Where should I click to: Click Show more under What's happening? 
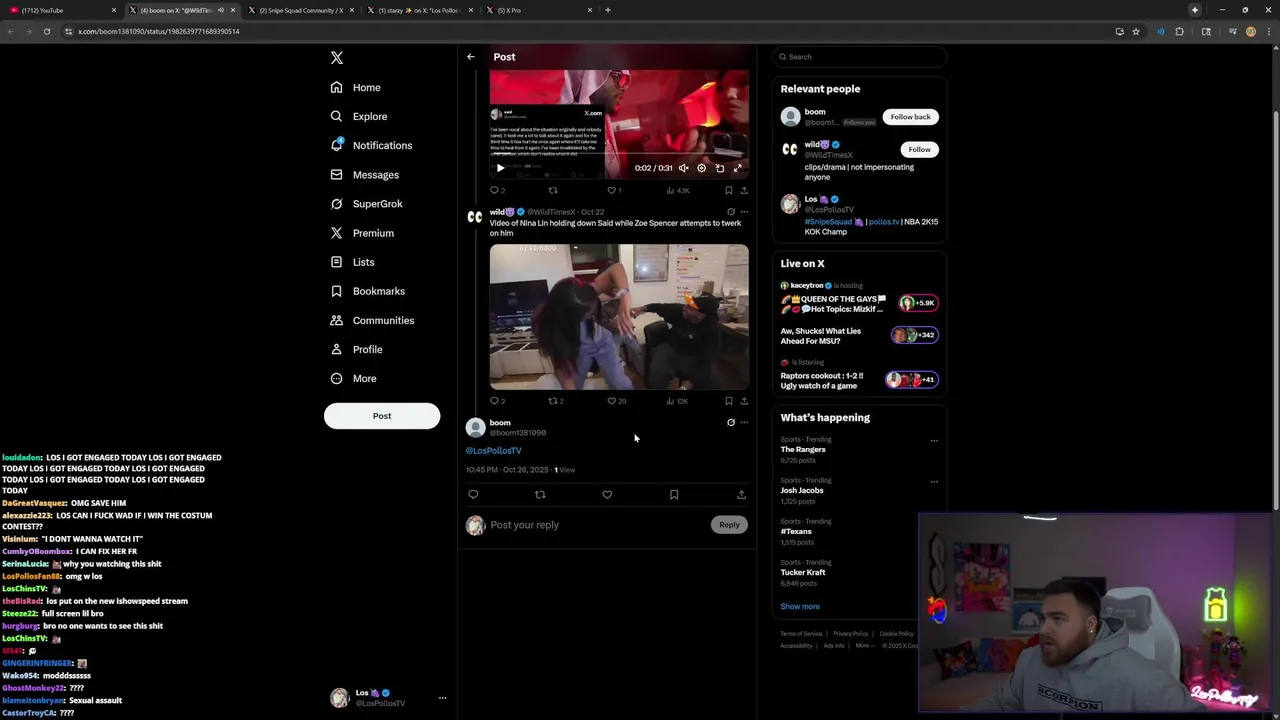[800, 607]
